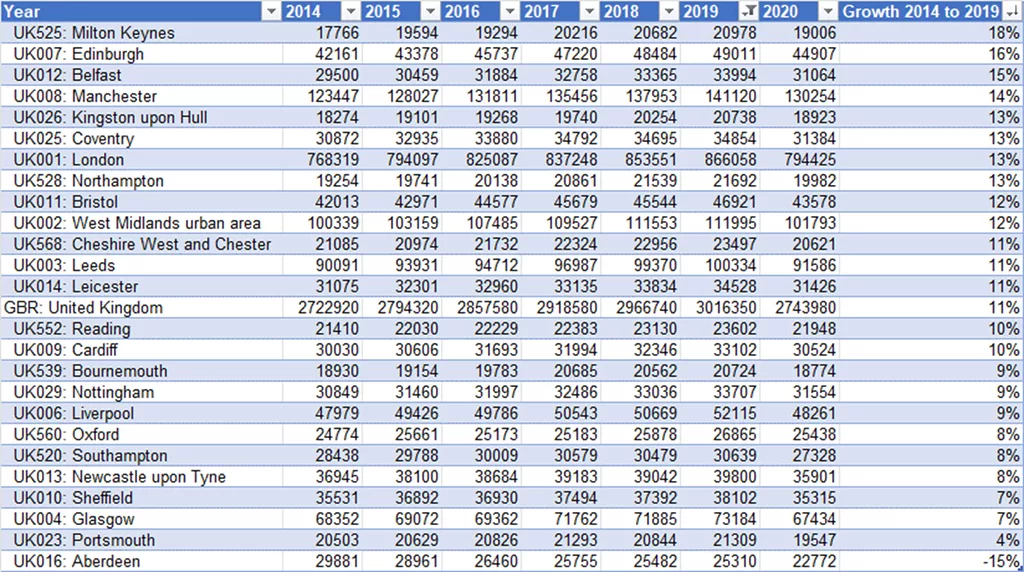The image size is (1024, 572).
Task: Open the 2015 column filter dropdown
Action: 430,12
